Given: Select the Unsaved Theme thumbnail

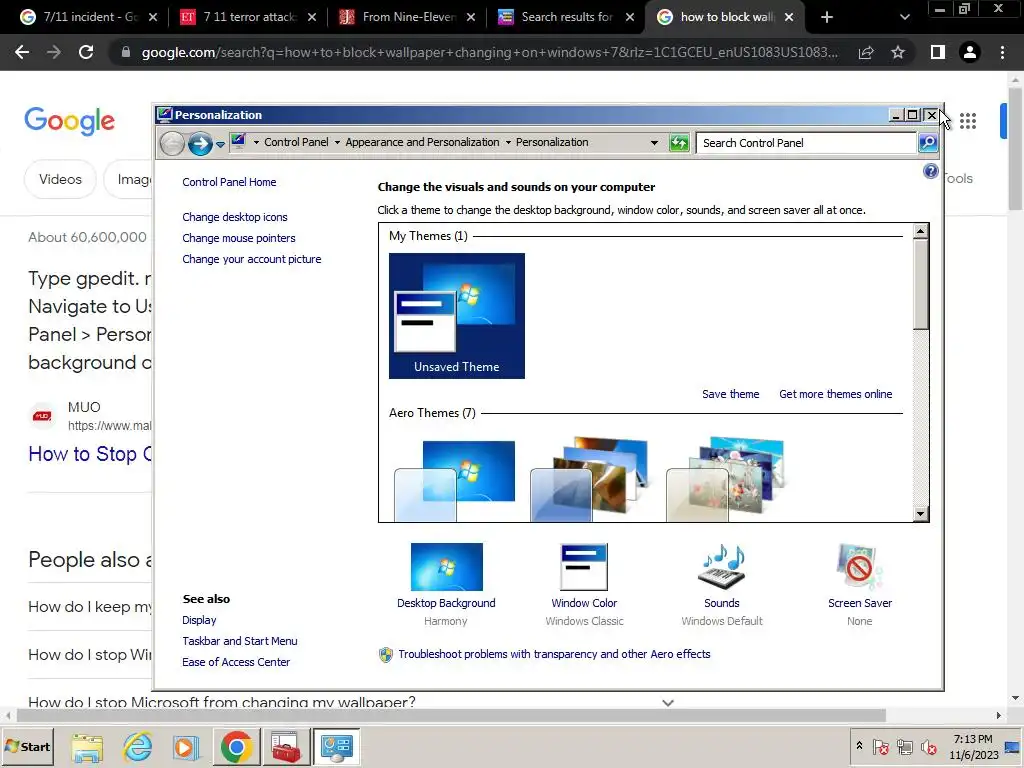Looking at the screenshot, I should (456, 316).
